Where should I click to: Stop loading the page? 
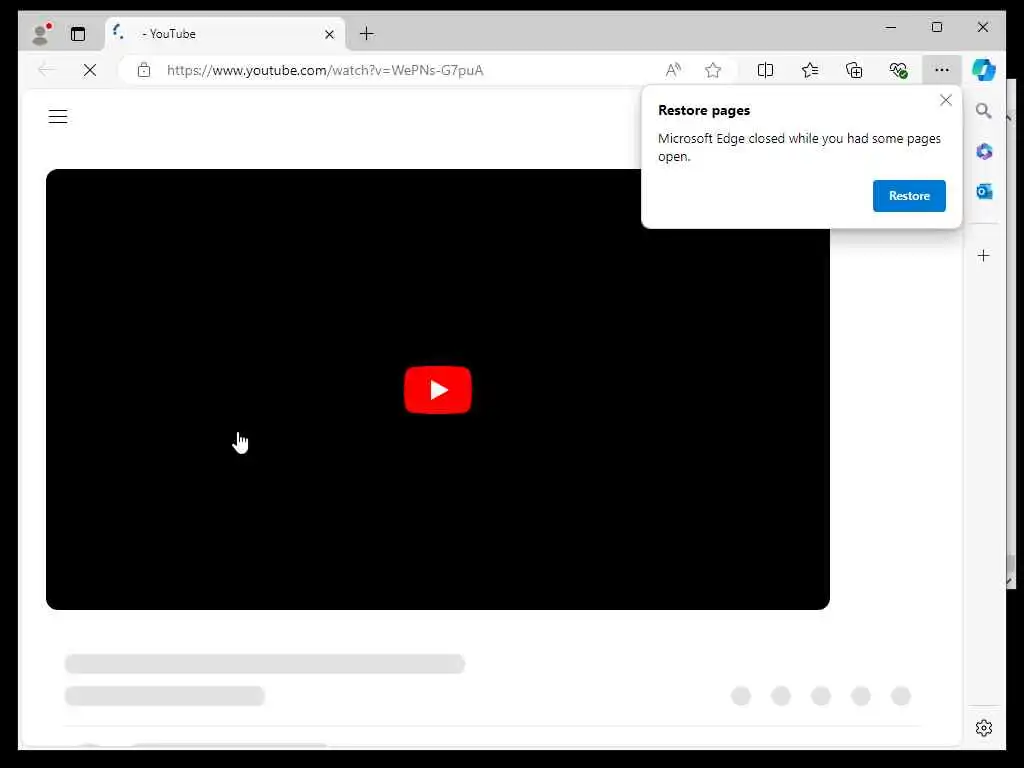click(90, 70)
